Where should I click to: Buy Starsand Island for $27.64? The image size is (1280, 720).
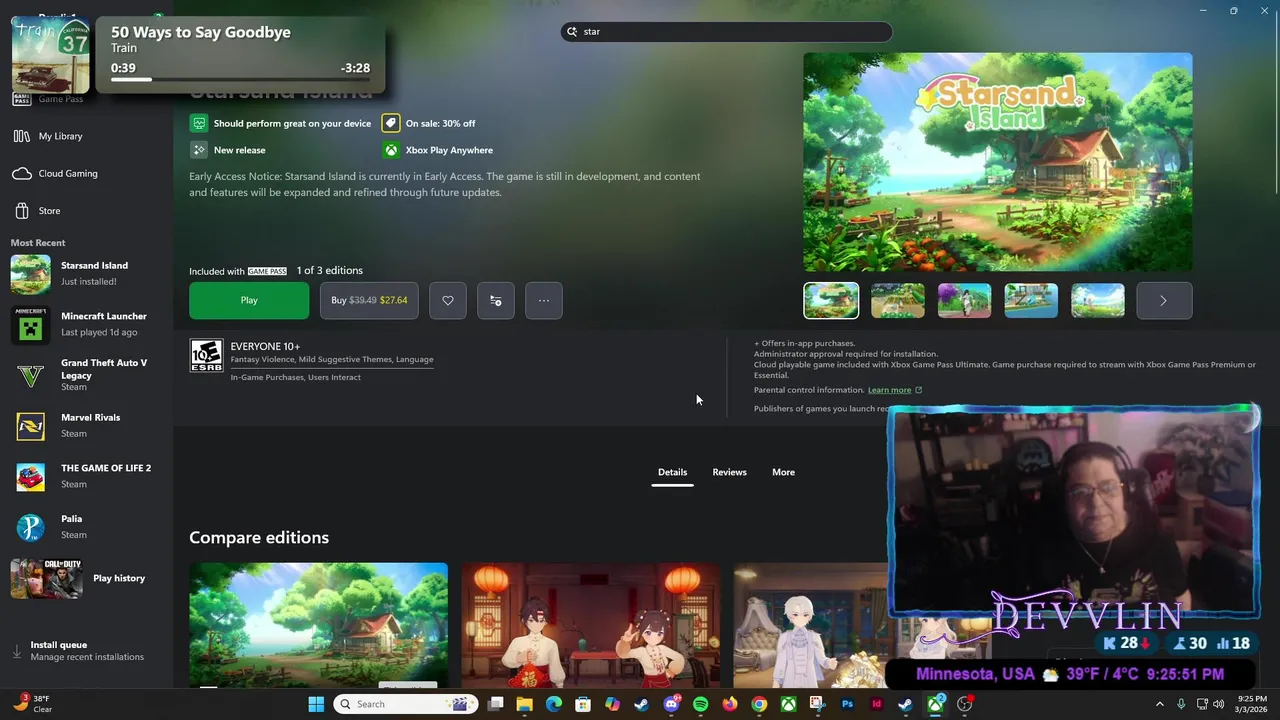coord(369,300)
